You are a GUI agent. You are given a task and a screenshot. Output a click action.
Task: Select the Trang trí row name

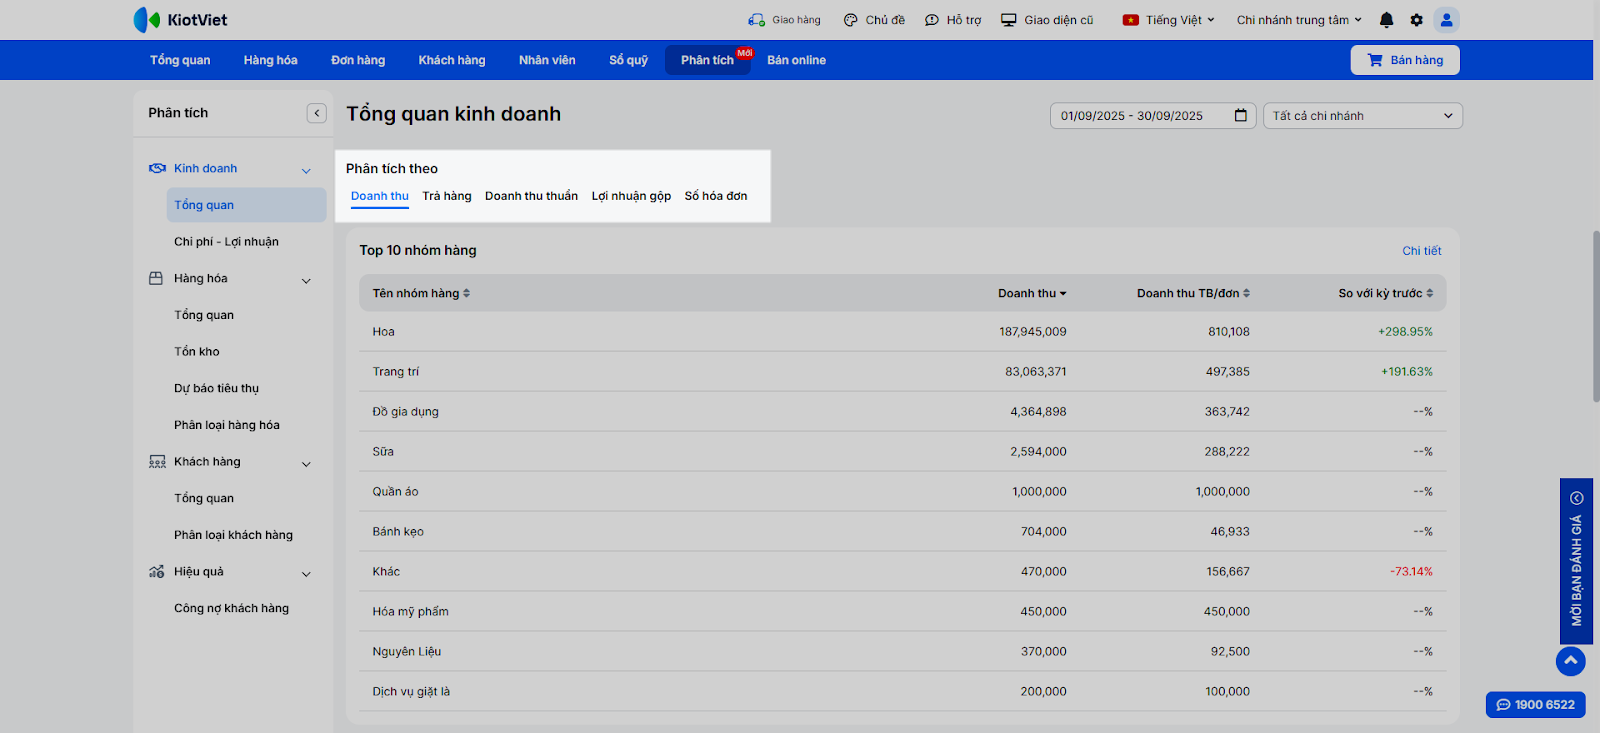pyautogui.click(x=396, y=372)
